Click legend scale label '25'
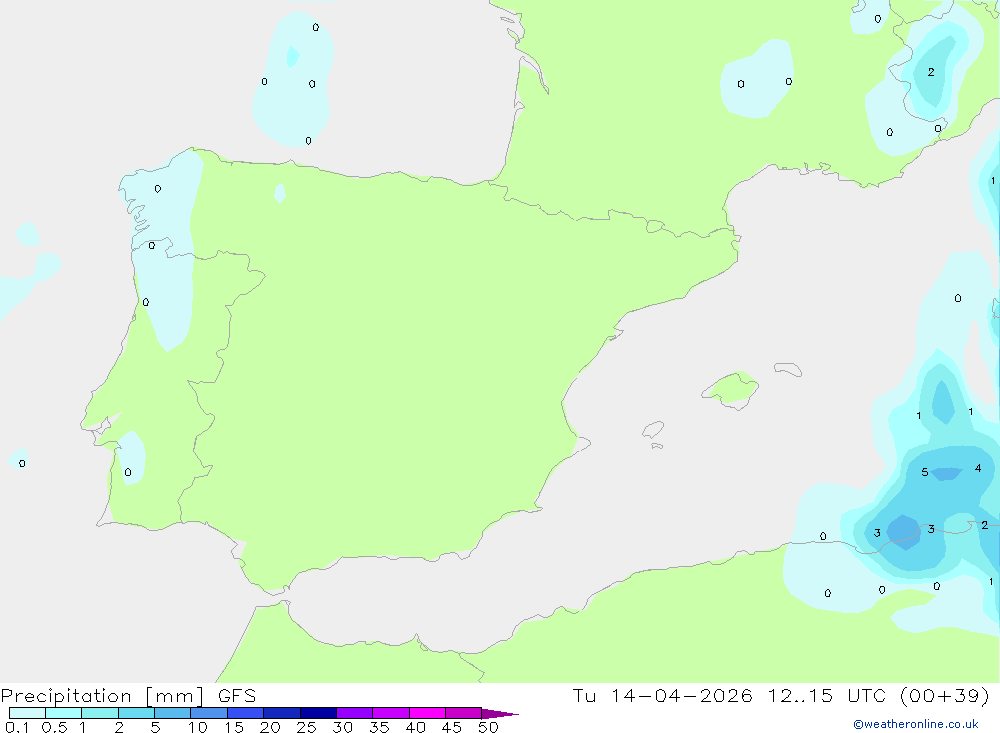 click(307, 727)
